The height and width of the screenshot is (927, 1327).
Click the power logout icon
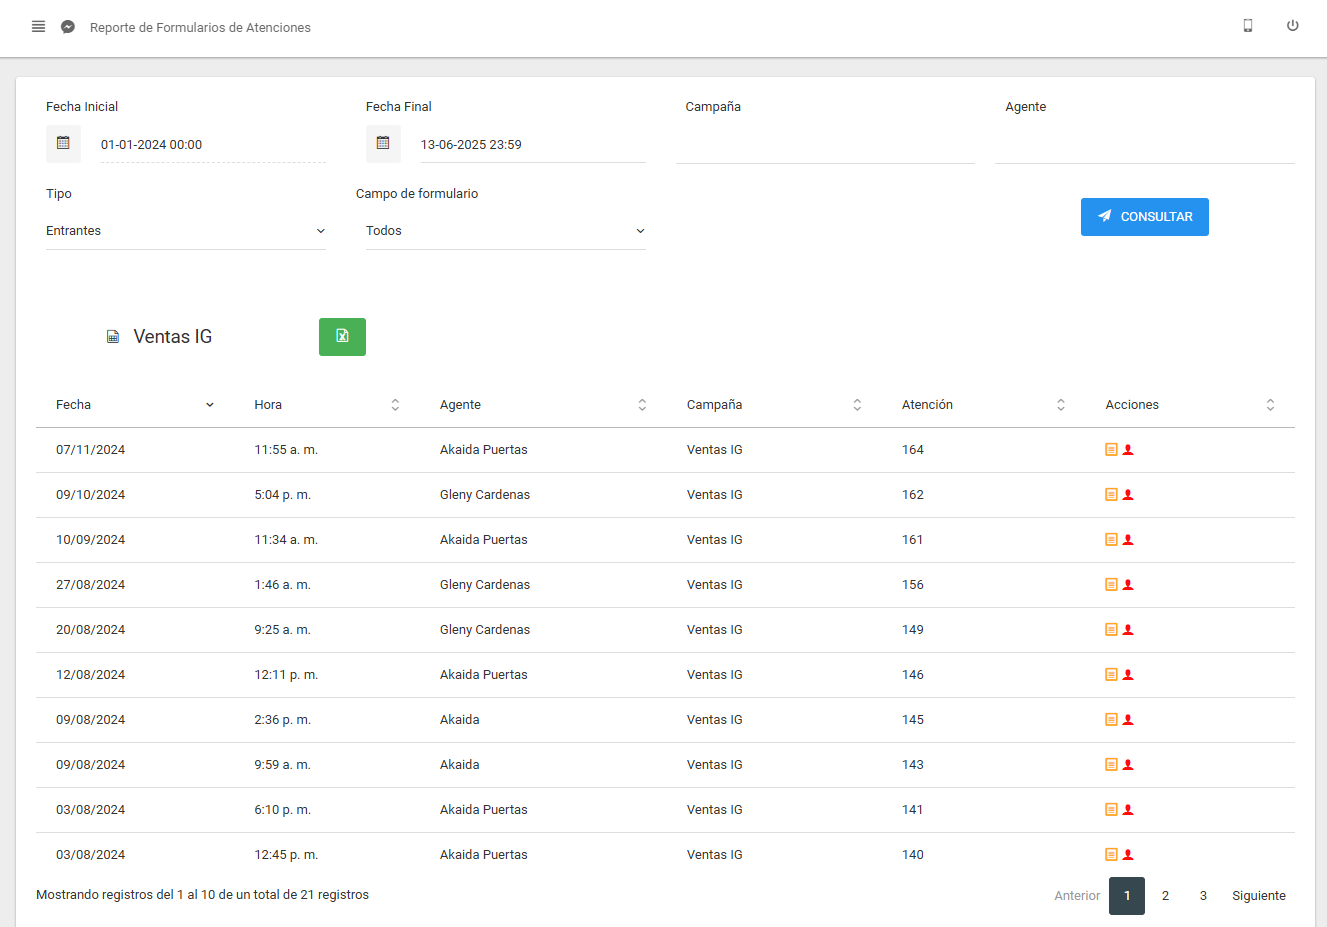coord(1292,26)
